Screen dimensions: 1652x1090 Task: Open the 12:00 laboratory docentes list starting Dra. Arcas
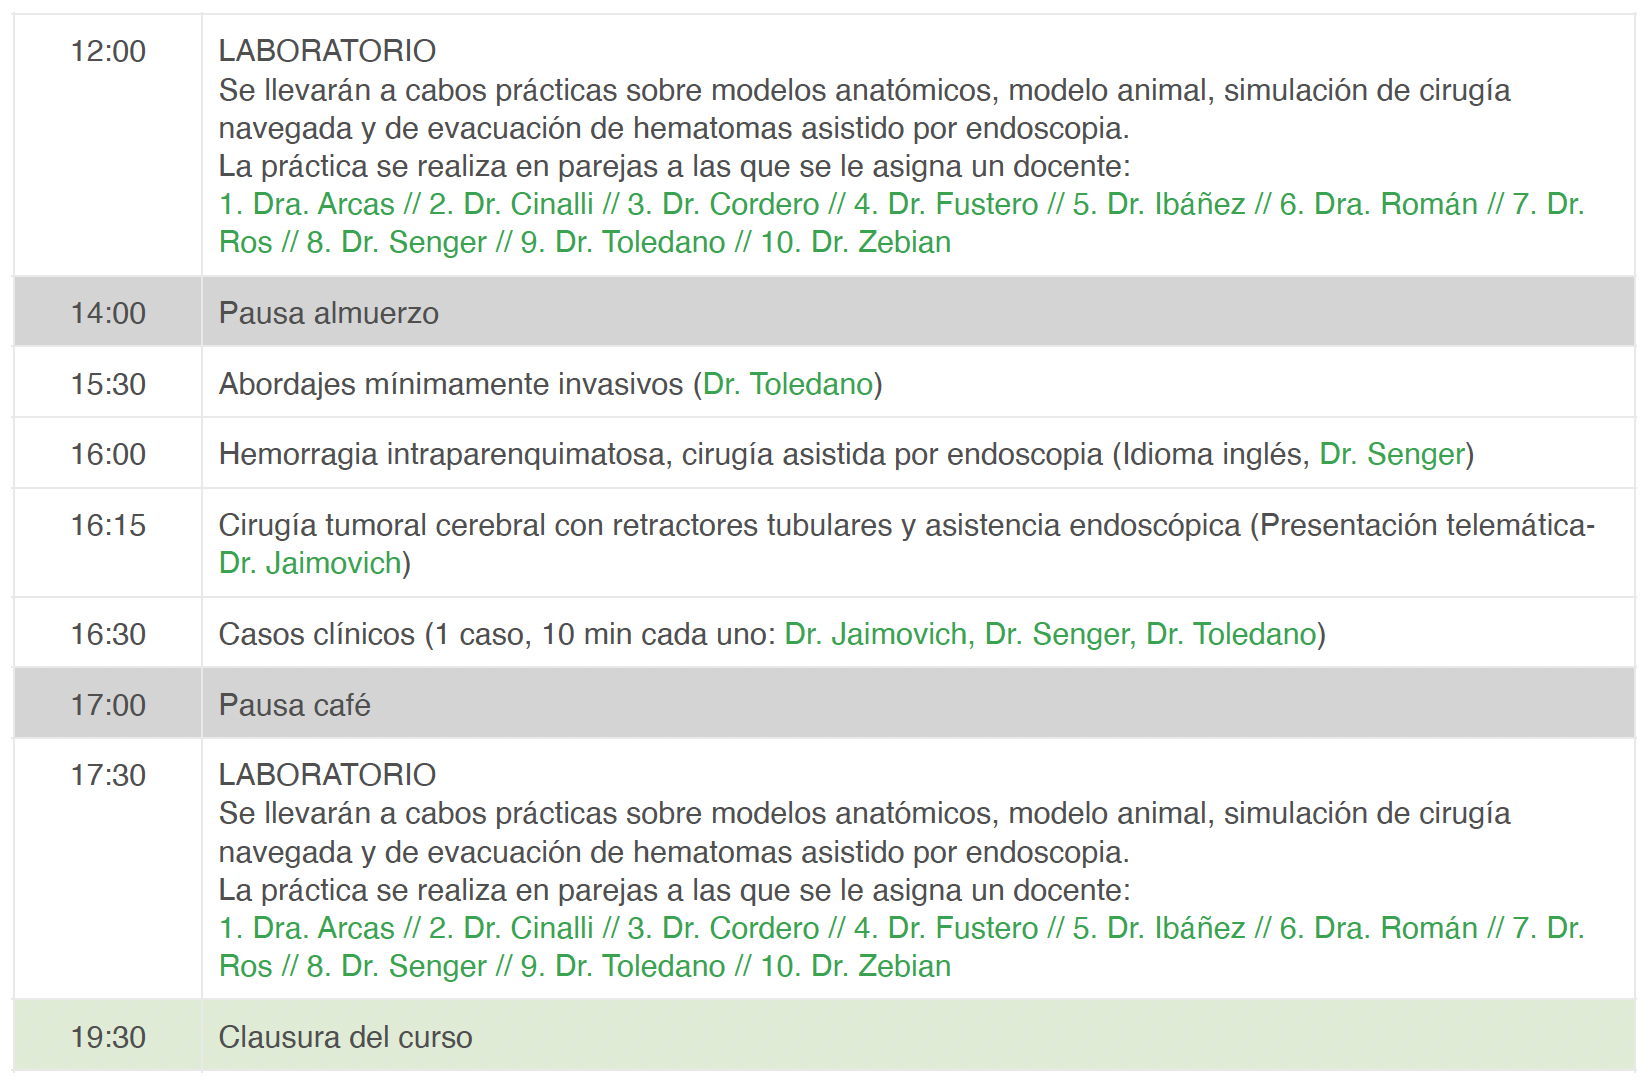tap(902, 223)
